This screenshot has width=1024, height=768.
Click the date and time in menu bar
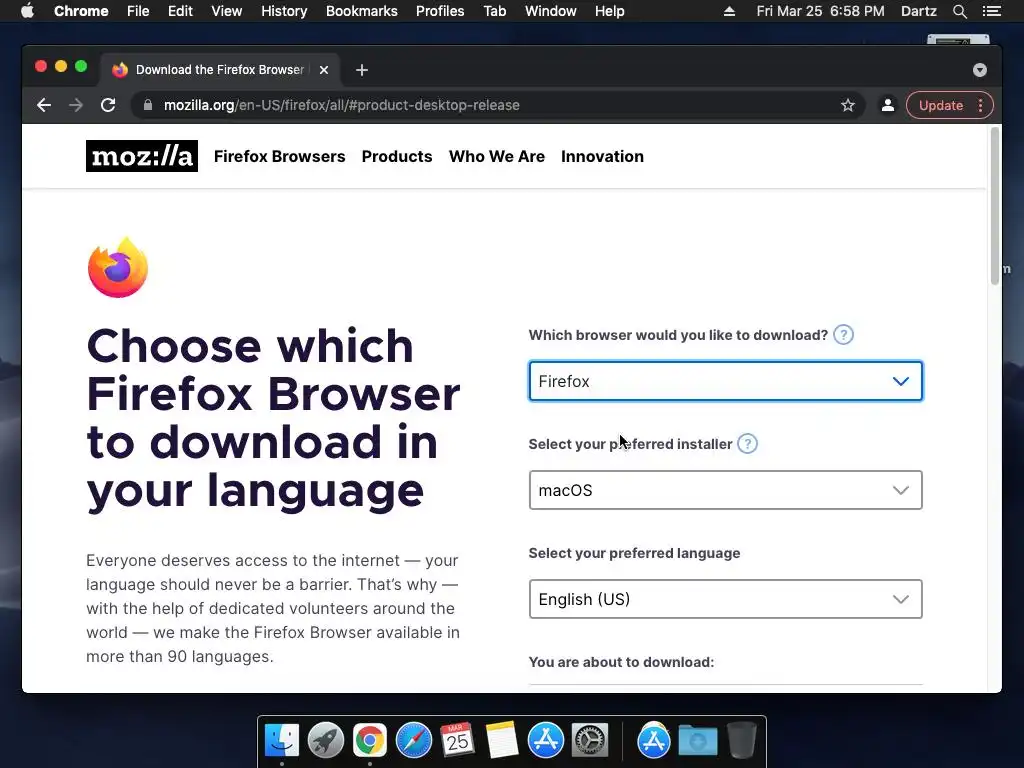[x=820, y=11]
